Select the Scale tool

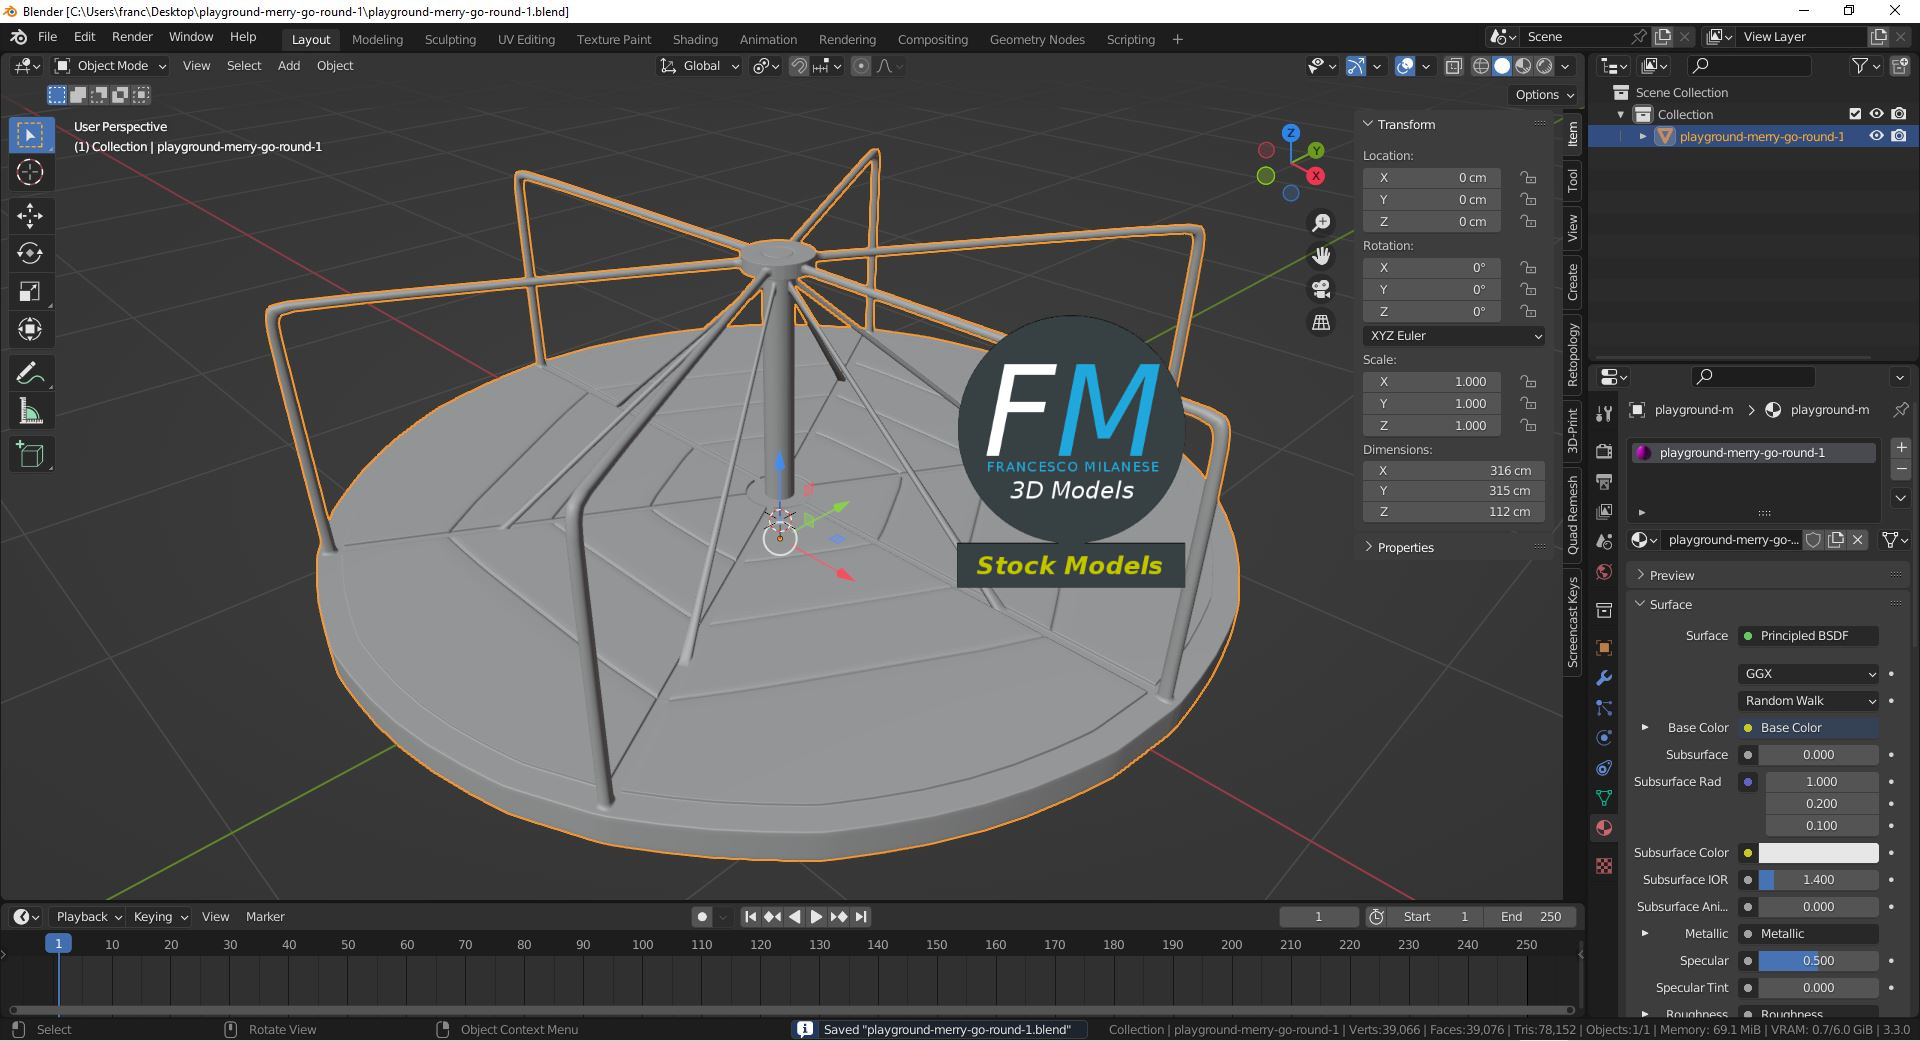[x=30, y=291]
